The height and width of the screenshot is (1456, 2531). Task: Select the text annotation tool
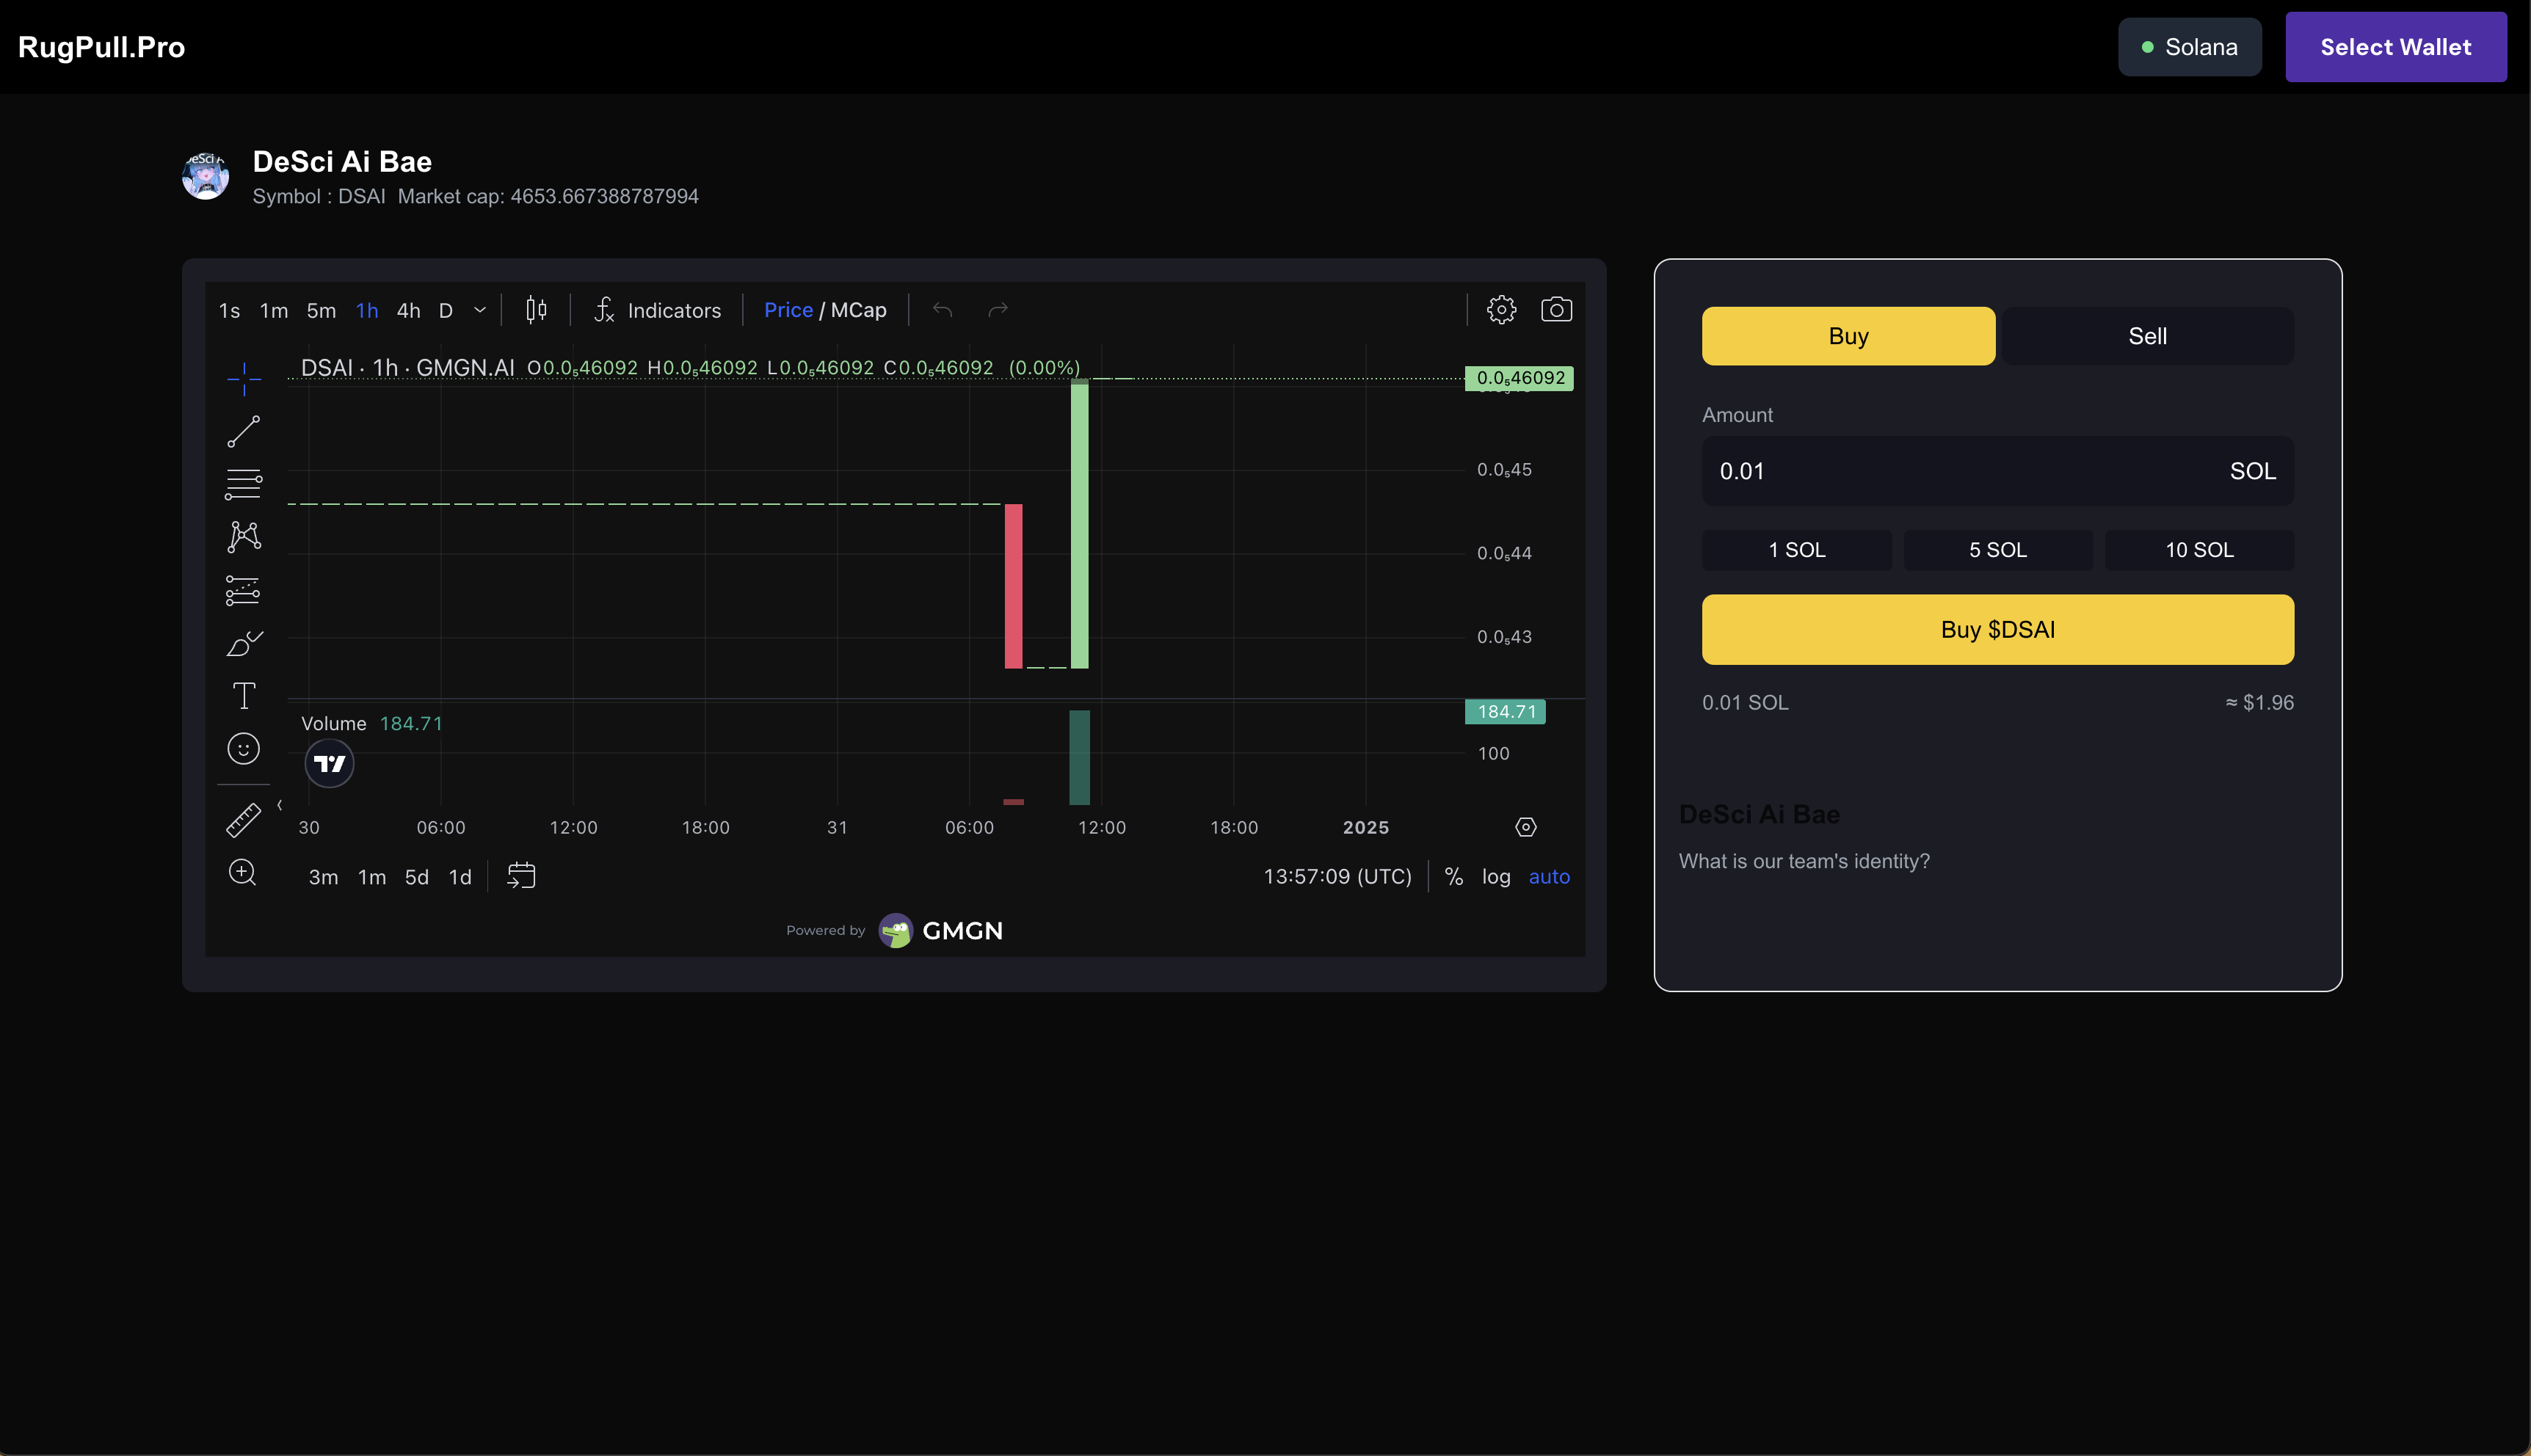243,696
